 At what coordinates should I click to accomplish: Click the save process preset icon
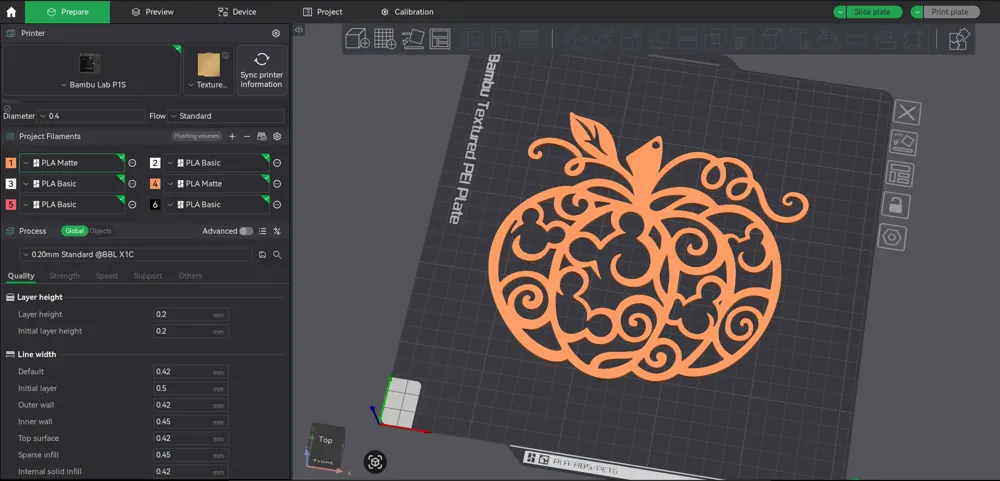click(262, 255)
